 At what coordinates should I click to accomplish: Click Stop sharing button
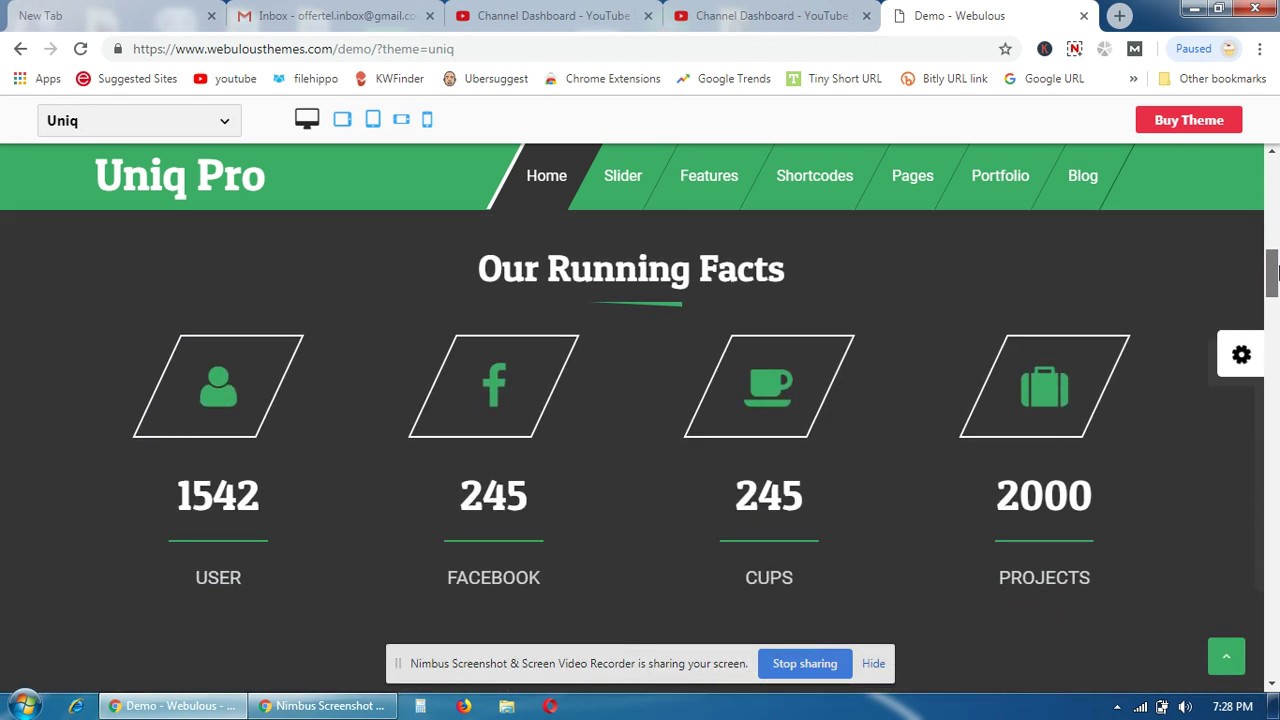click(805, 664)
